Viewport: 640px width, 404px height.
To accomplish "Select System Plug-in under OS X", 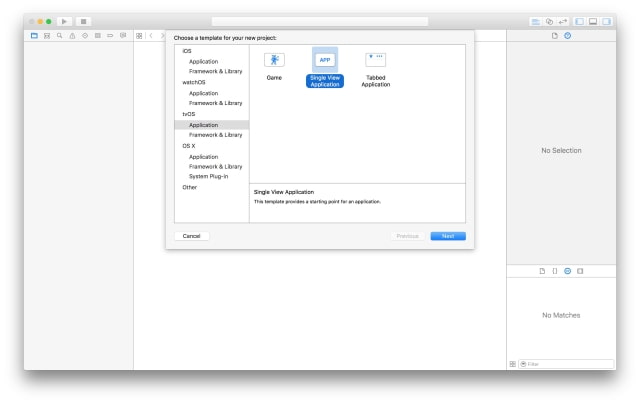I will point(210,176).
